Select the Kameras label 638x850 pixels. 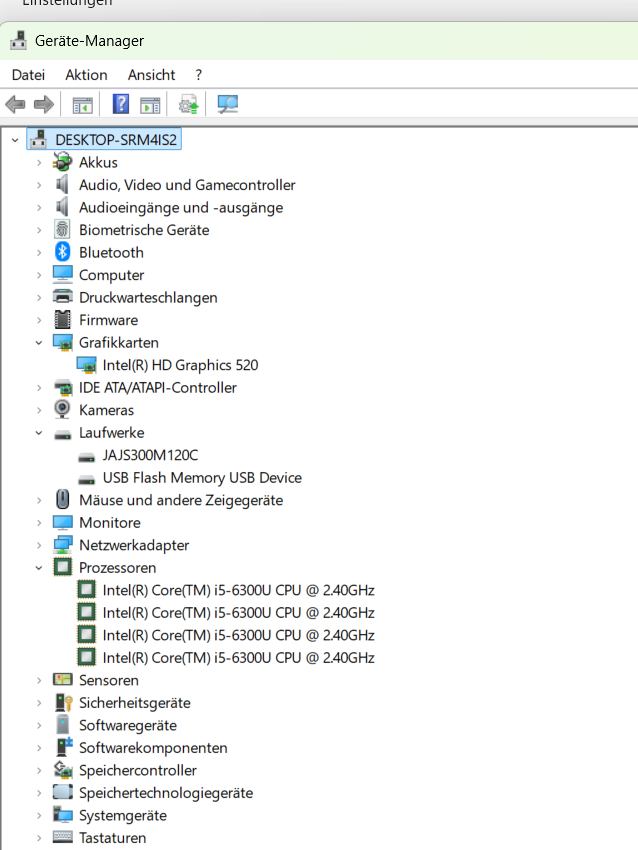(x=106, y=410)
